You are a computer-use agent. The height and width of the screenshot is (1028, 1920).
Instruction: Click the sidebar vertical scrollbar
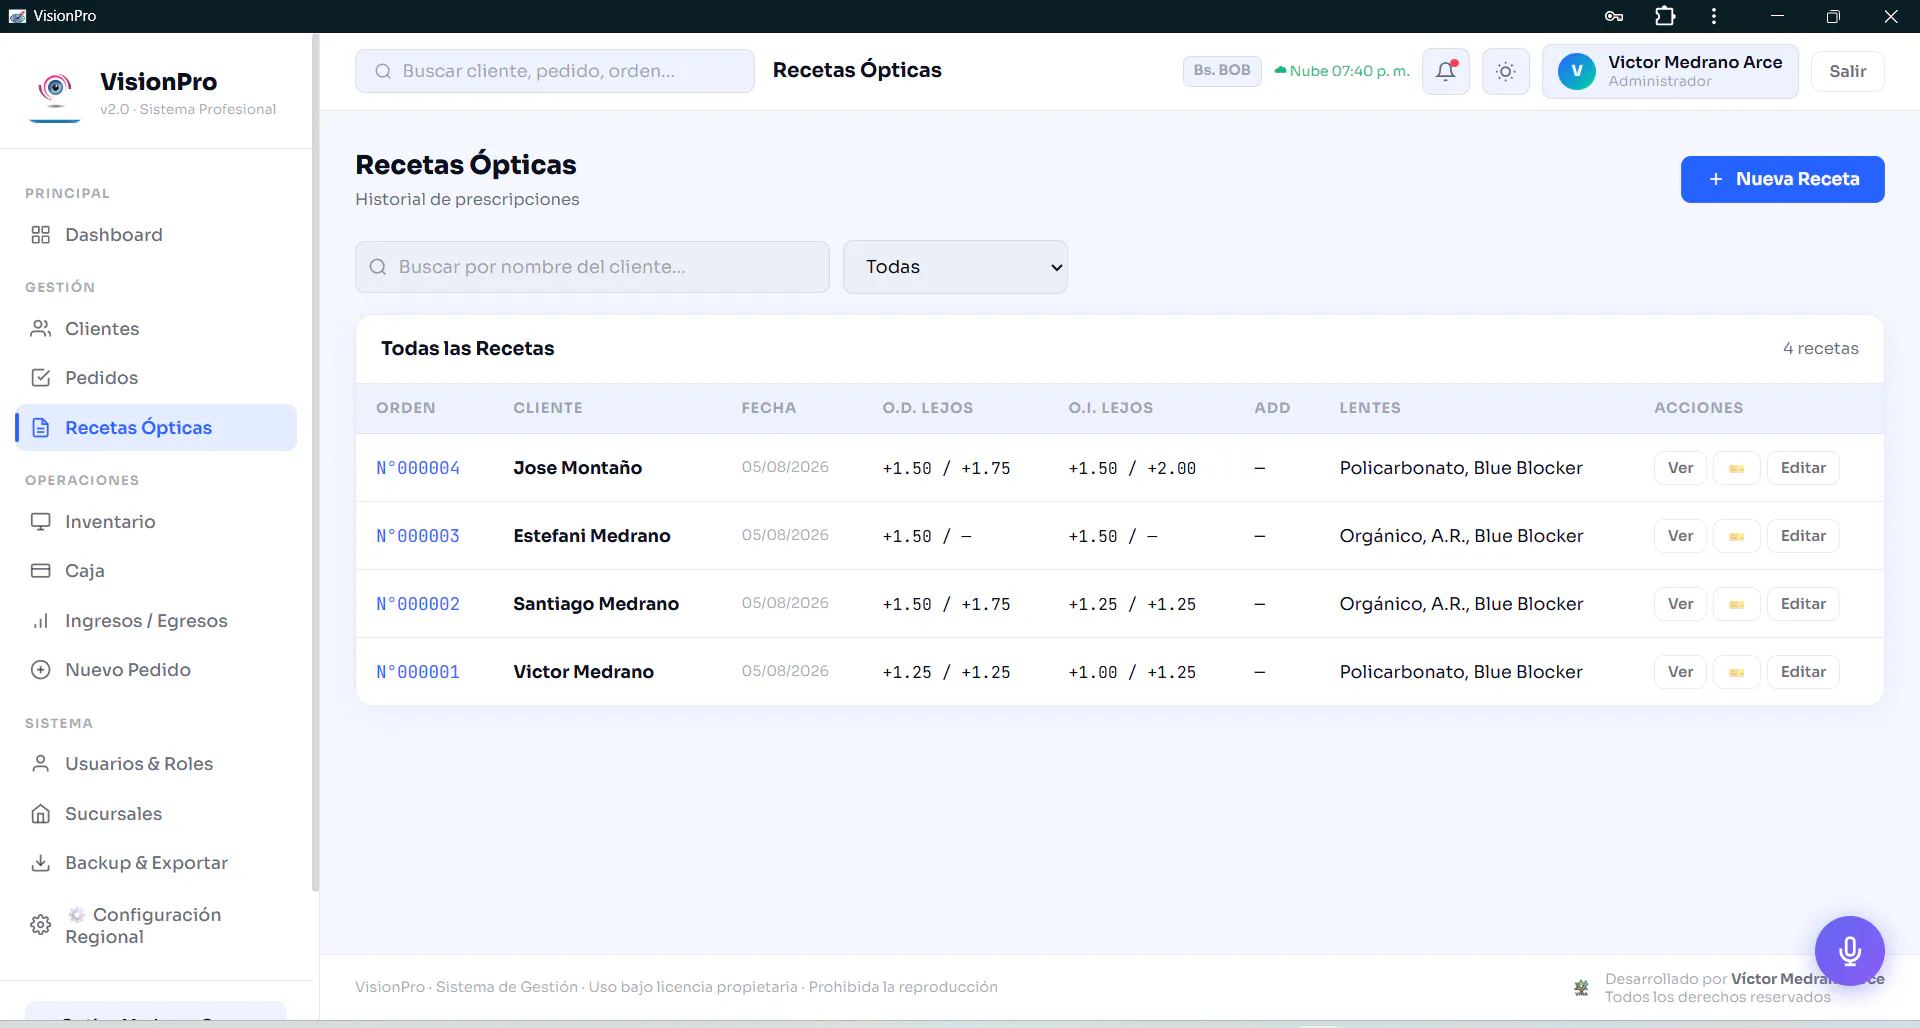pyautogui.click(x=316, y=460)
